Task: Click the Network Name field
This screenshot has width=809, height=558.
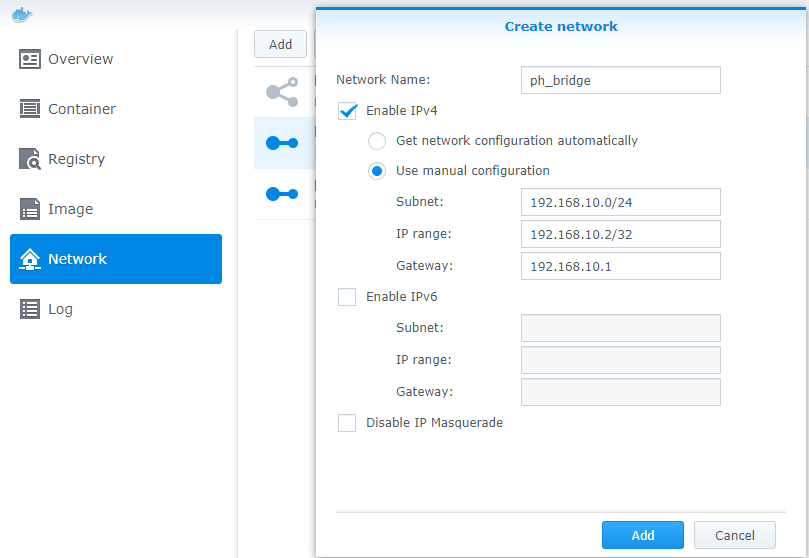Action: click(621, 80)
